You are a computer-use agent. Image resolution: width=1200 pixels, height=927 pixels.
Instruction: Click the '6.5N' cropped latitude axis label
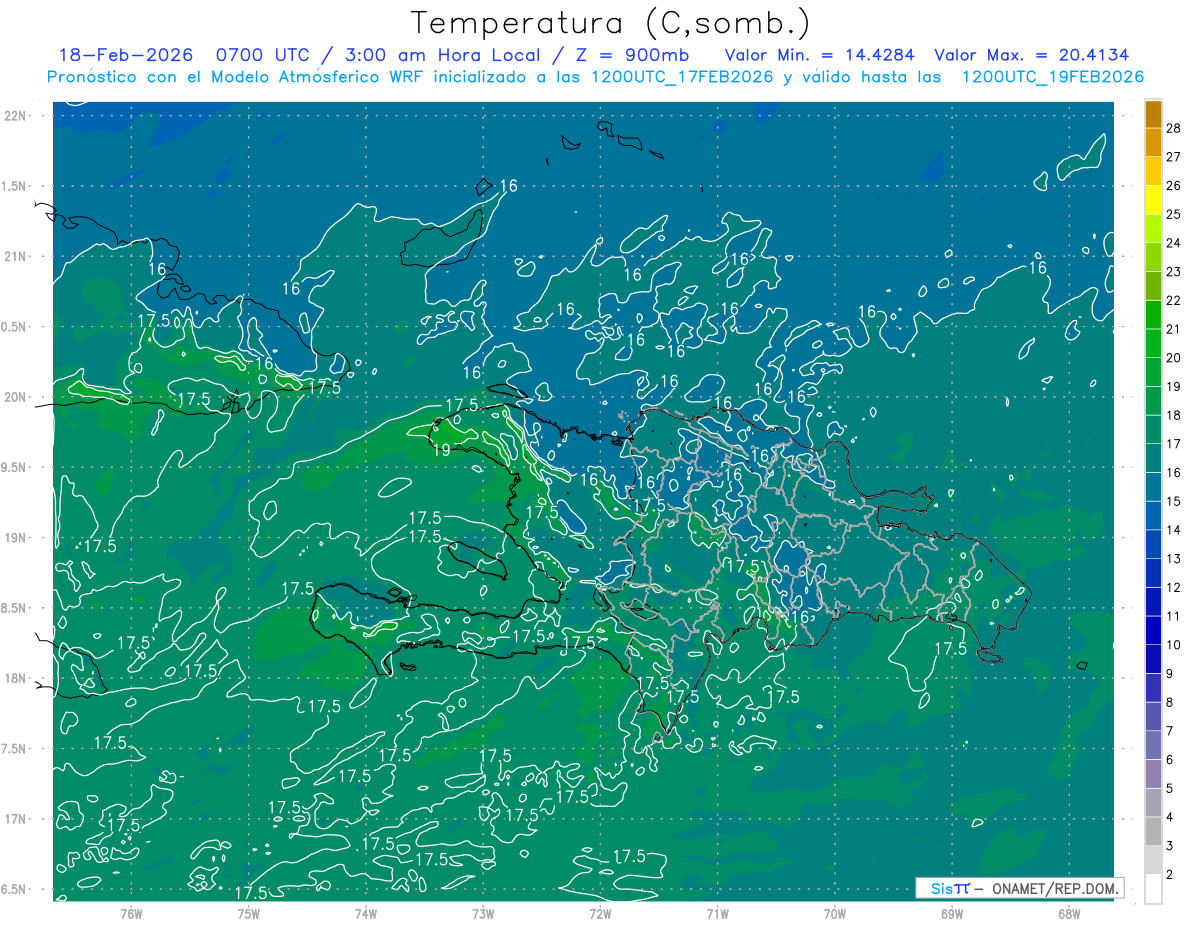pyautogui.click(x=15, y=890)
